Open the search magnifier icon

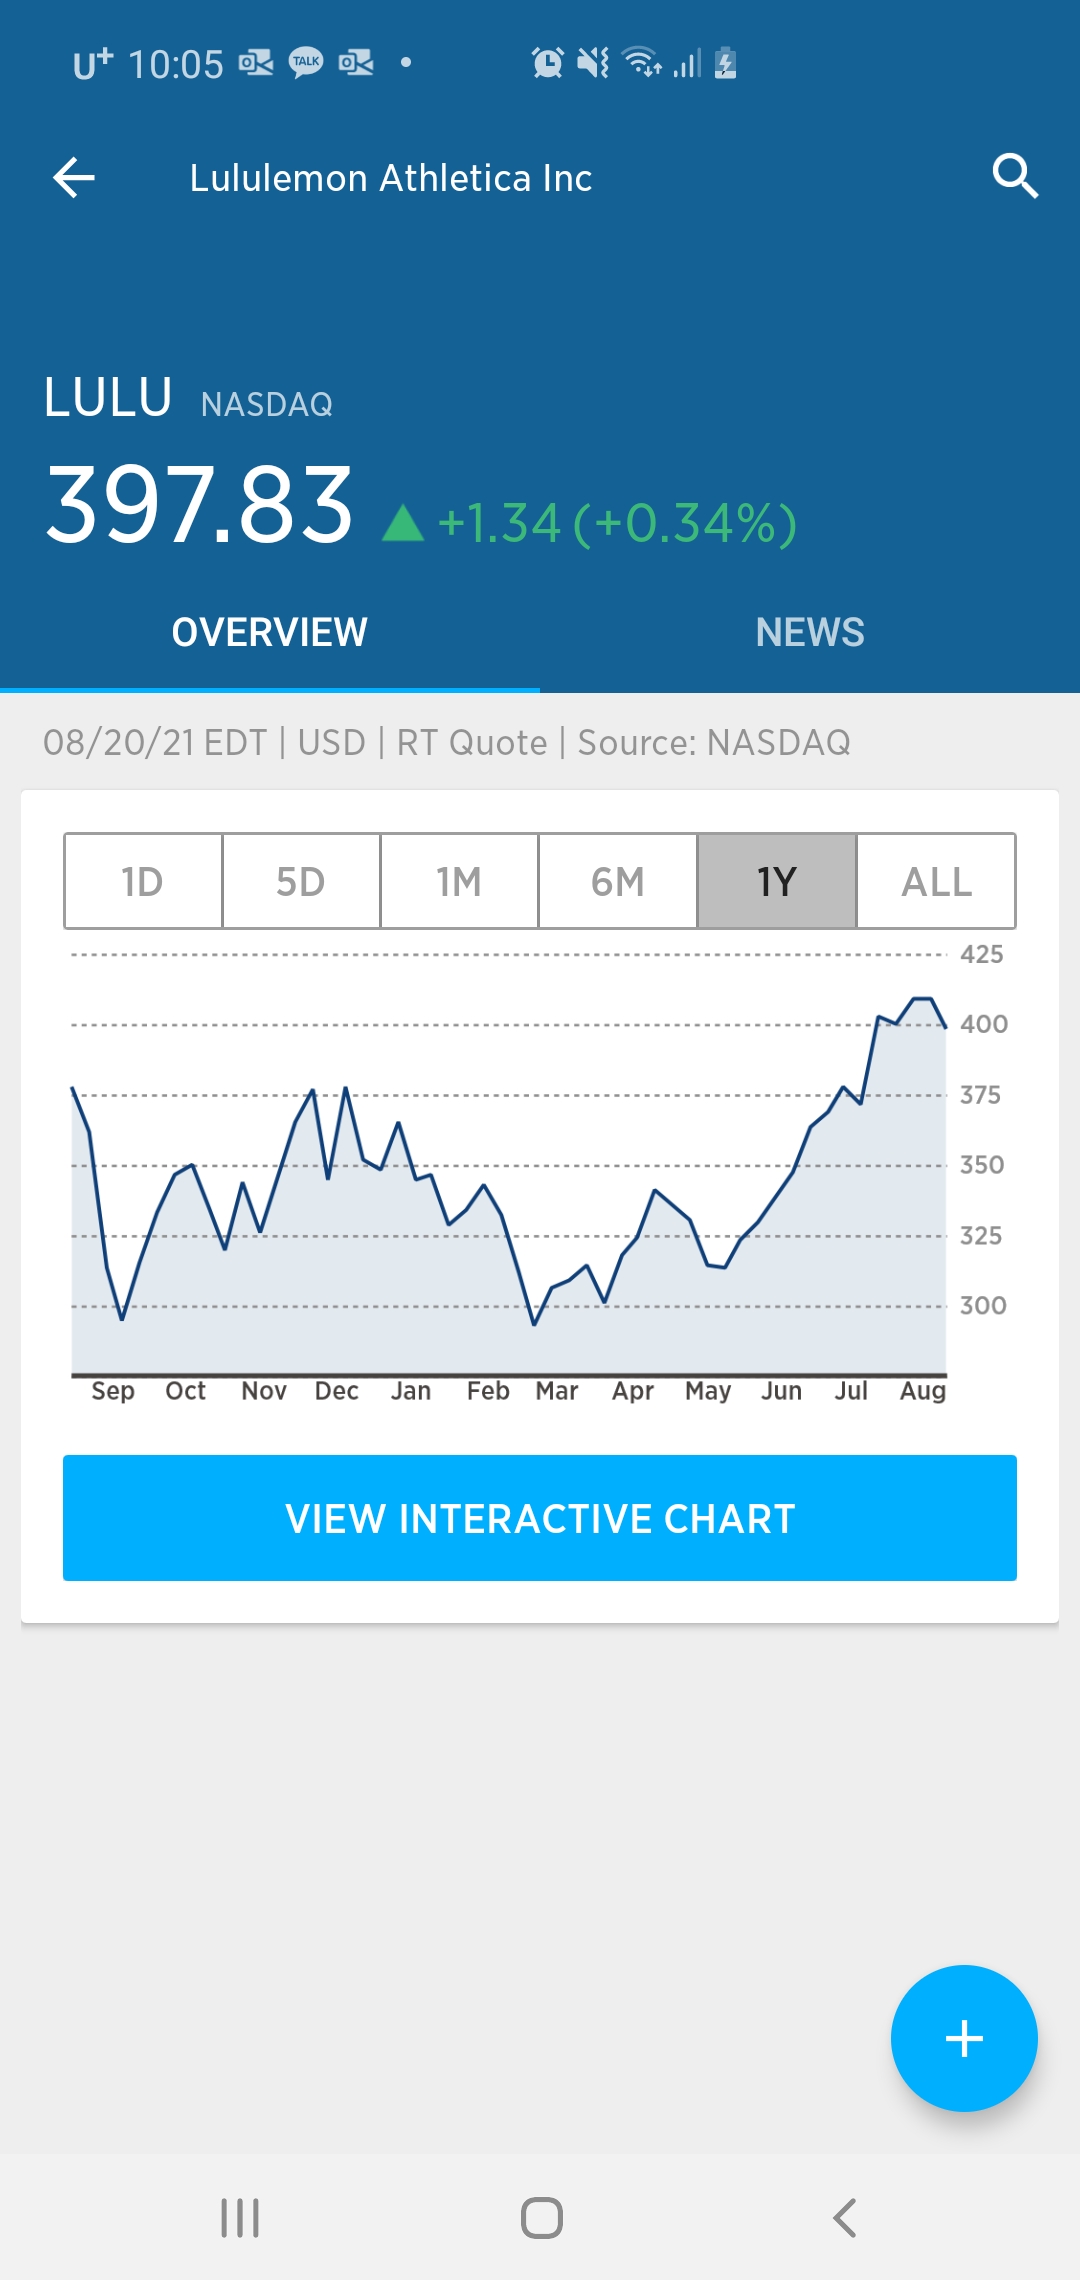pyautogui.click(x=1015, y=177)
